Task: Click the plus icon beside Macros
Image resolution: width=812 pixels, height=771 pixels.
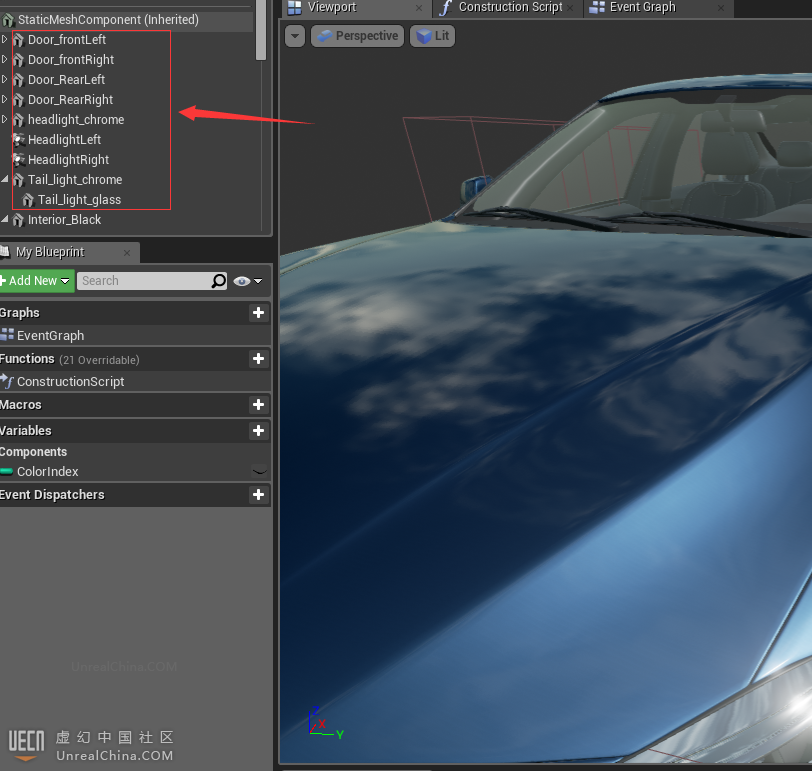Action: coord(258,405)
